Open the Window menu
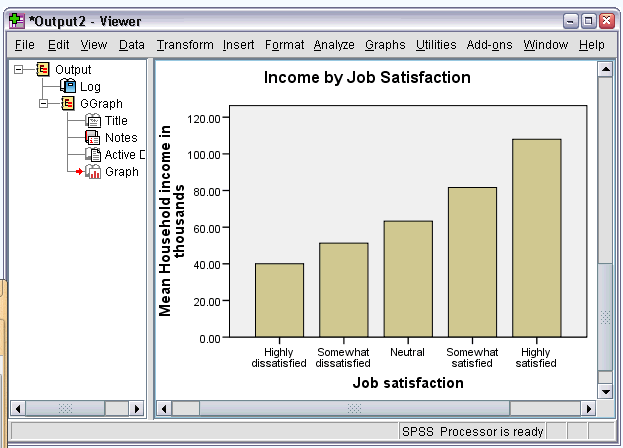The image size is (623, 448). coord(546,45)
